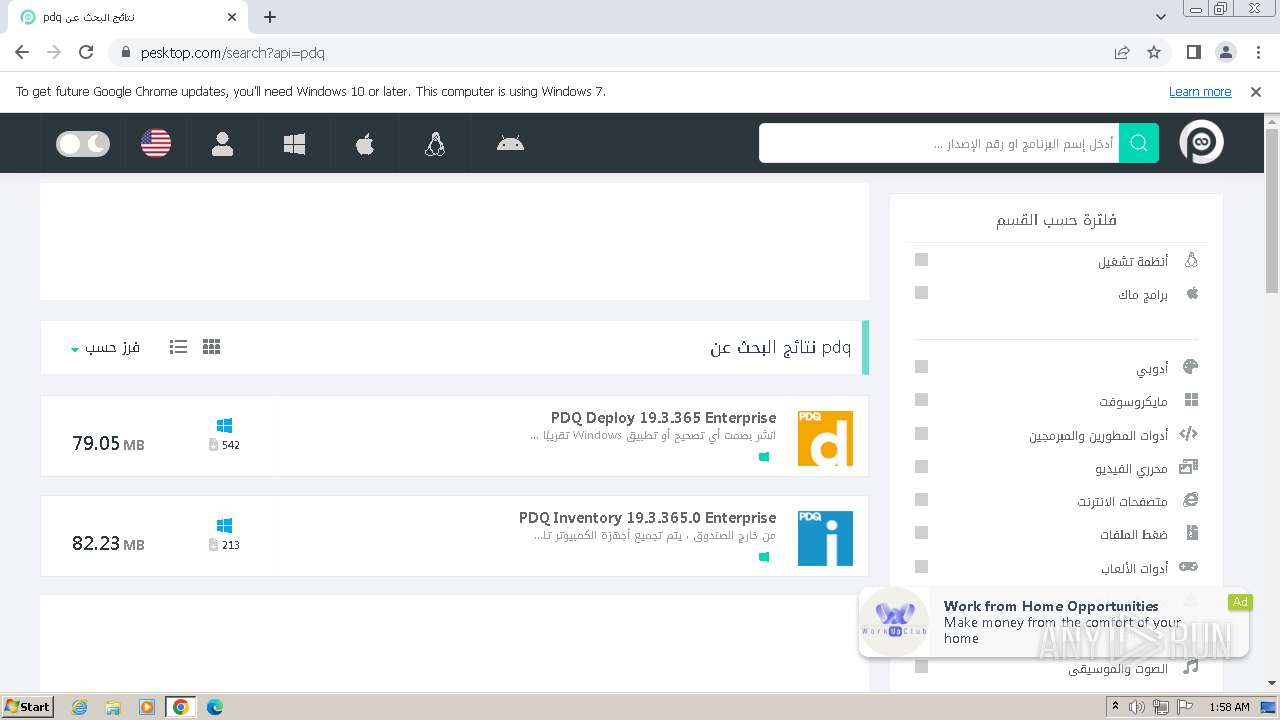Open a new browser tab
The image size is (1280, 720).
[x=270, y=17]
